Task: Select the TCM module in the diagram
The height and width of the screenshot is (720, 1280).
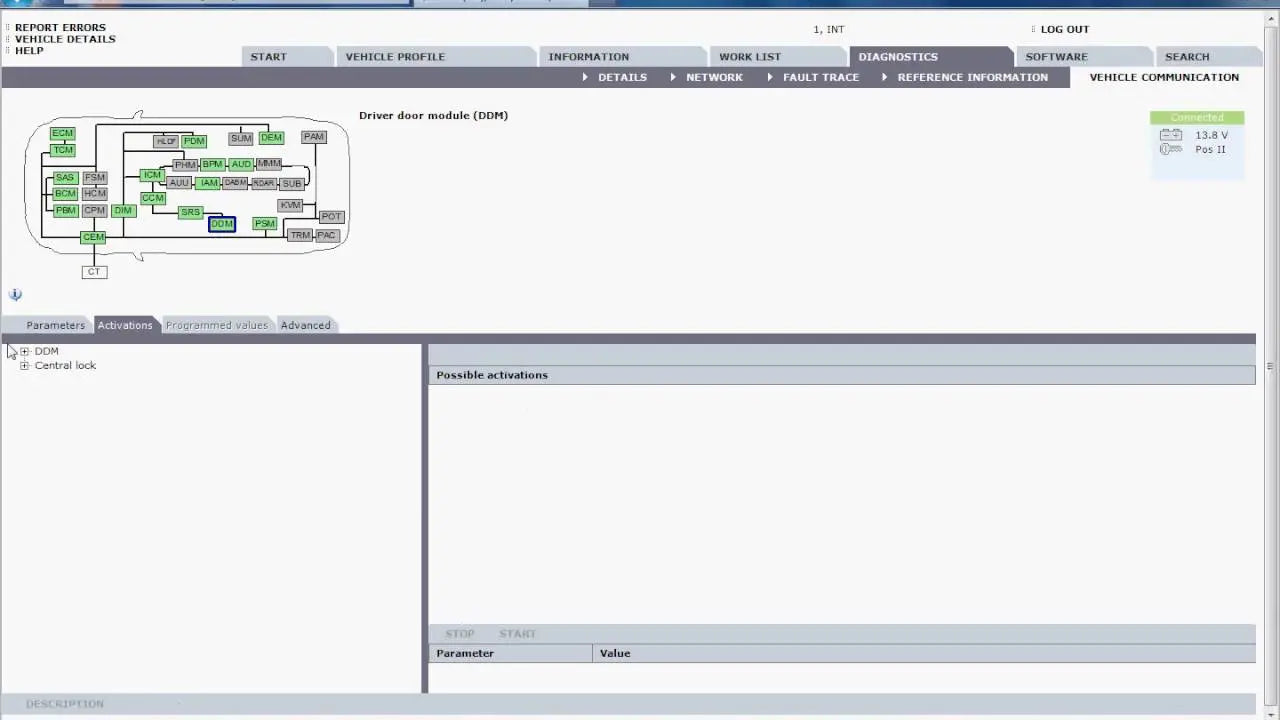Action: tap(62, 149)
